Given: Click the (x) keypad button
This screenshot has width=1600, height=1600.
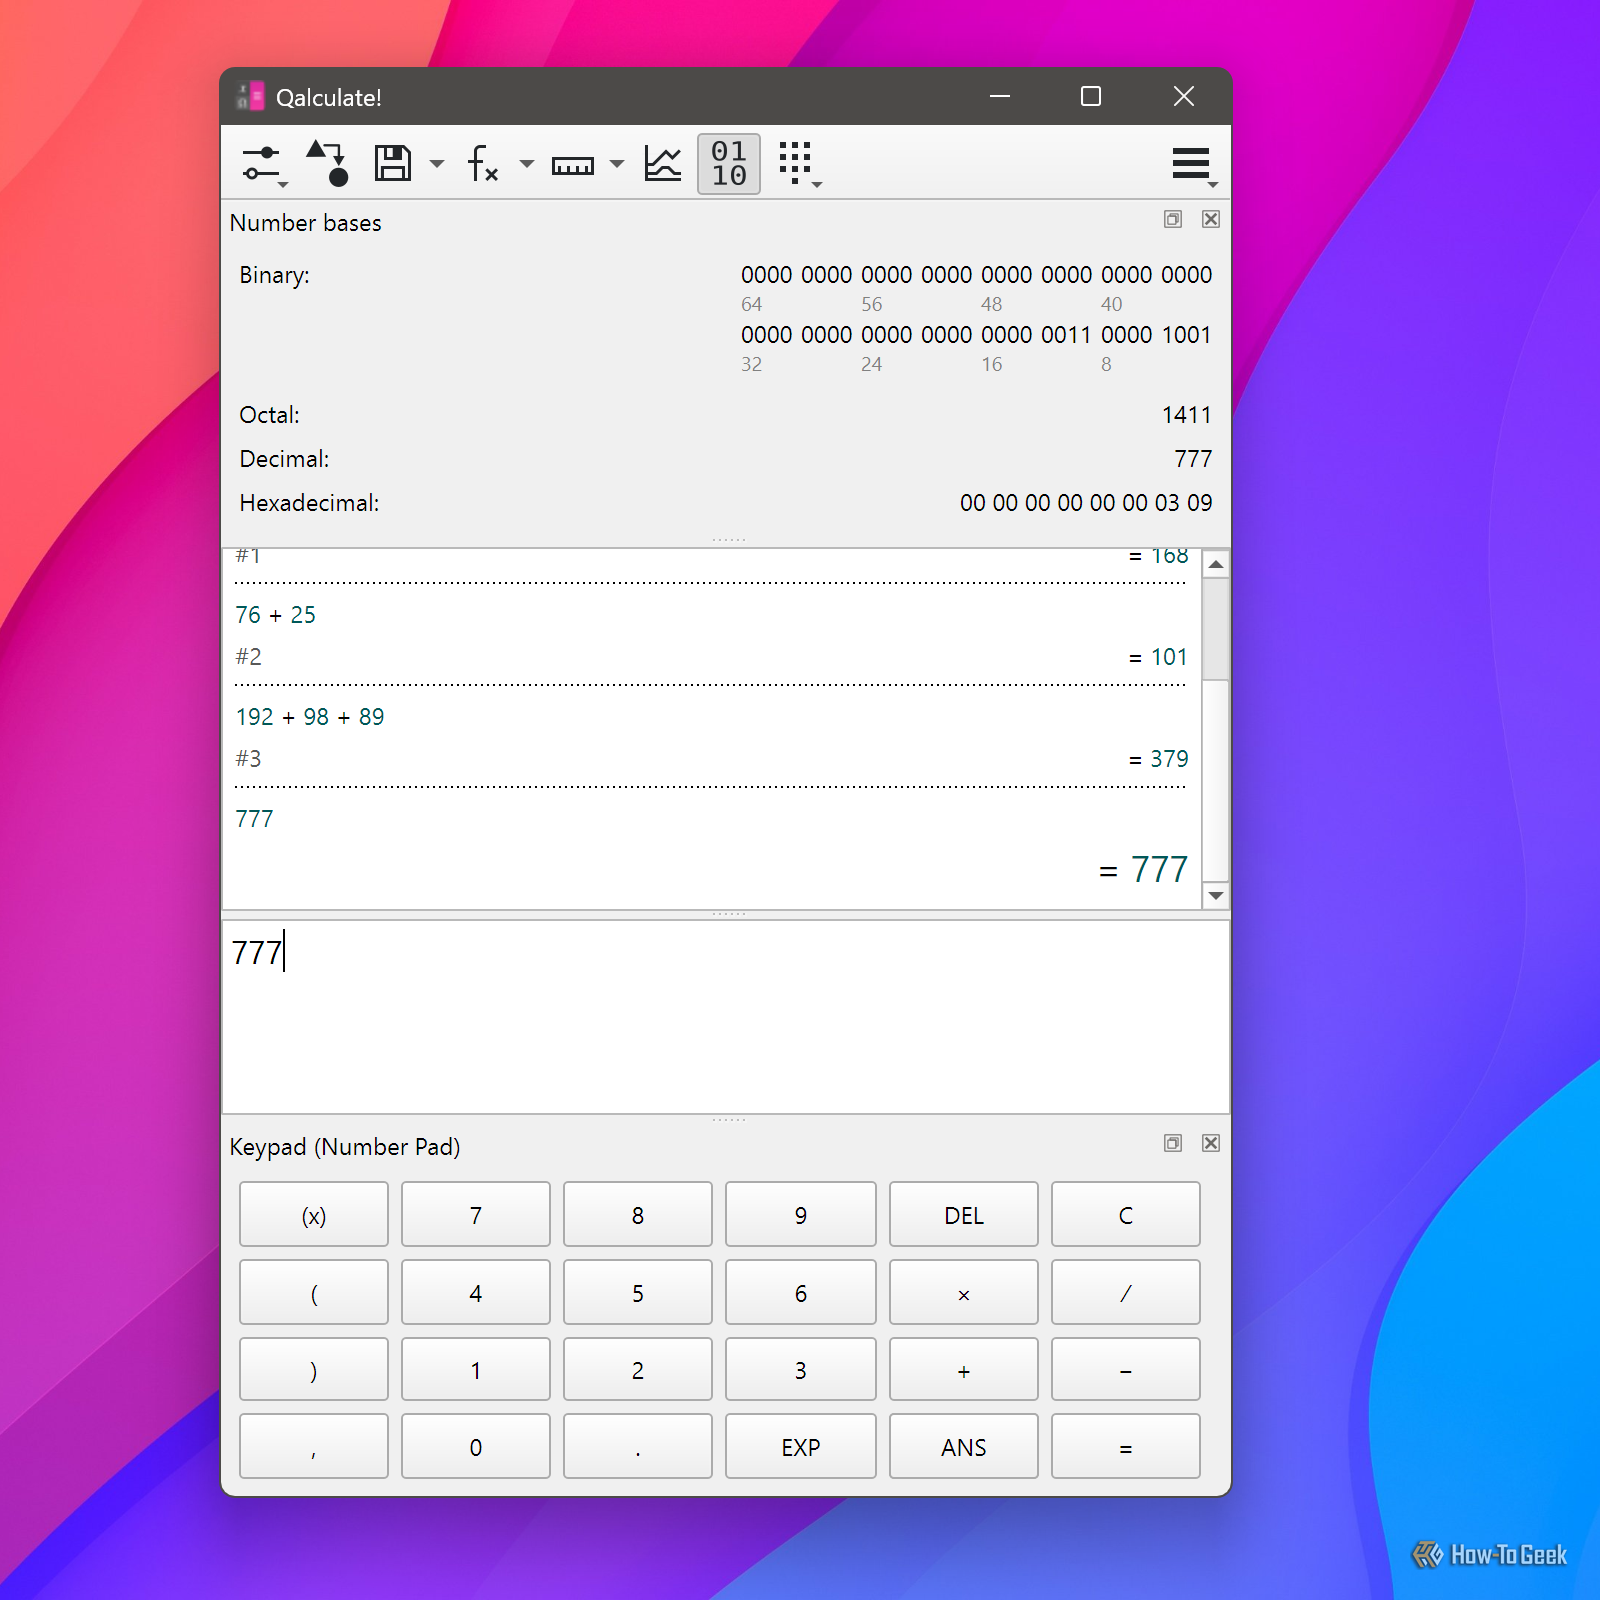Looking at the screenshot, I should point(314,1215).
